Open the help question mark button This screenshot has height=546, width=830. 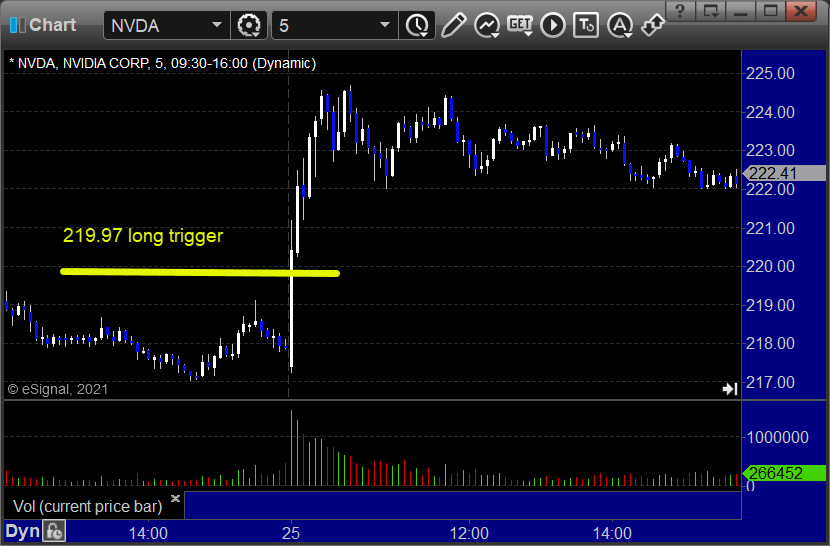pyautogui.click(x=680, y=11)
